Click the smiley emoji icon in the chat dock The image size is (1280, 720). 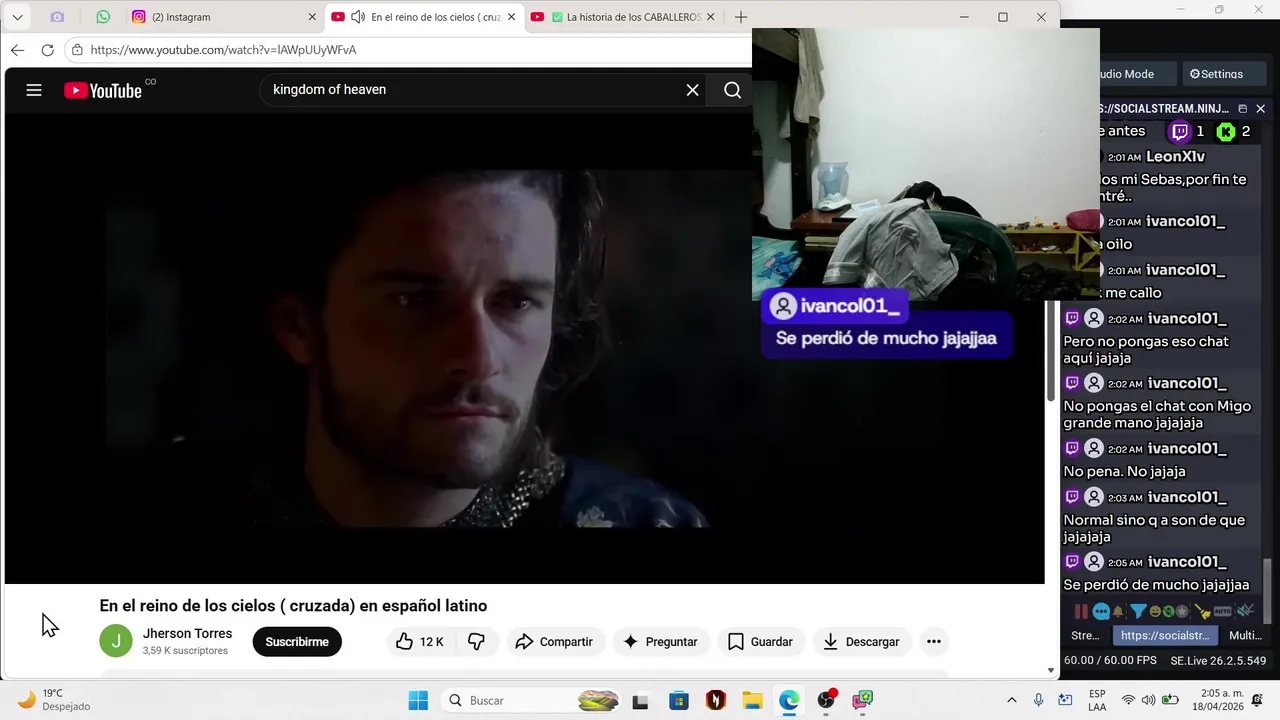[x=1155, y=611]
